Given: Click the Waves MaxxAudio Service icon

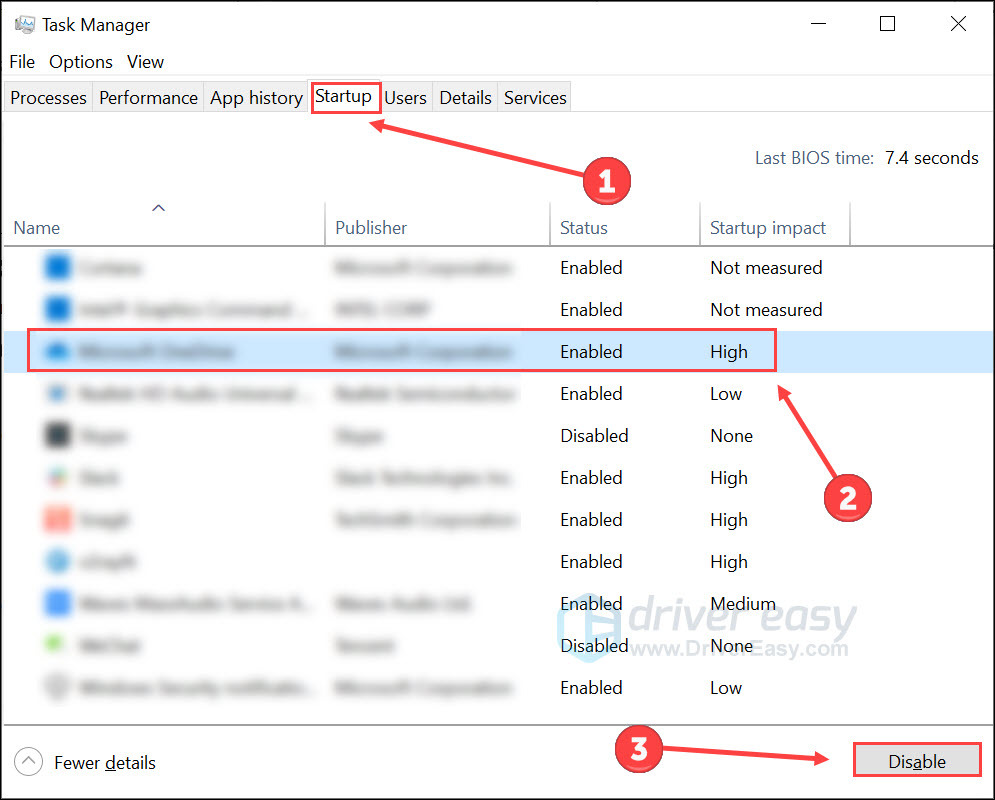Looking at the screenshot, I should point(55,603).
